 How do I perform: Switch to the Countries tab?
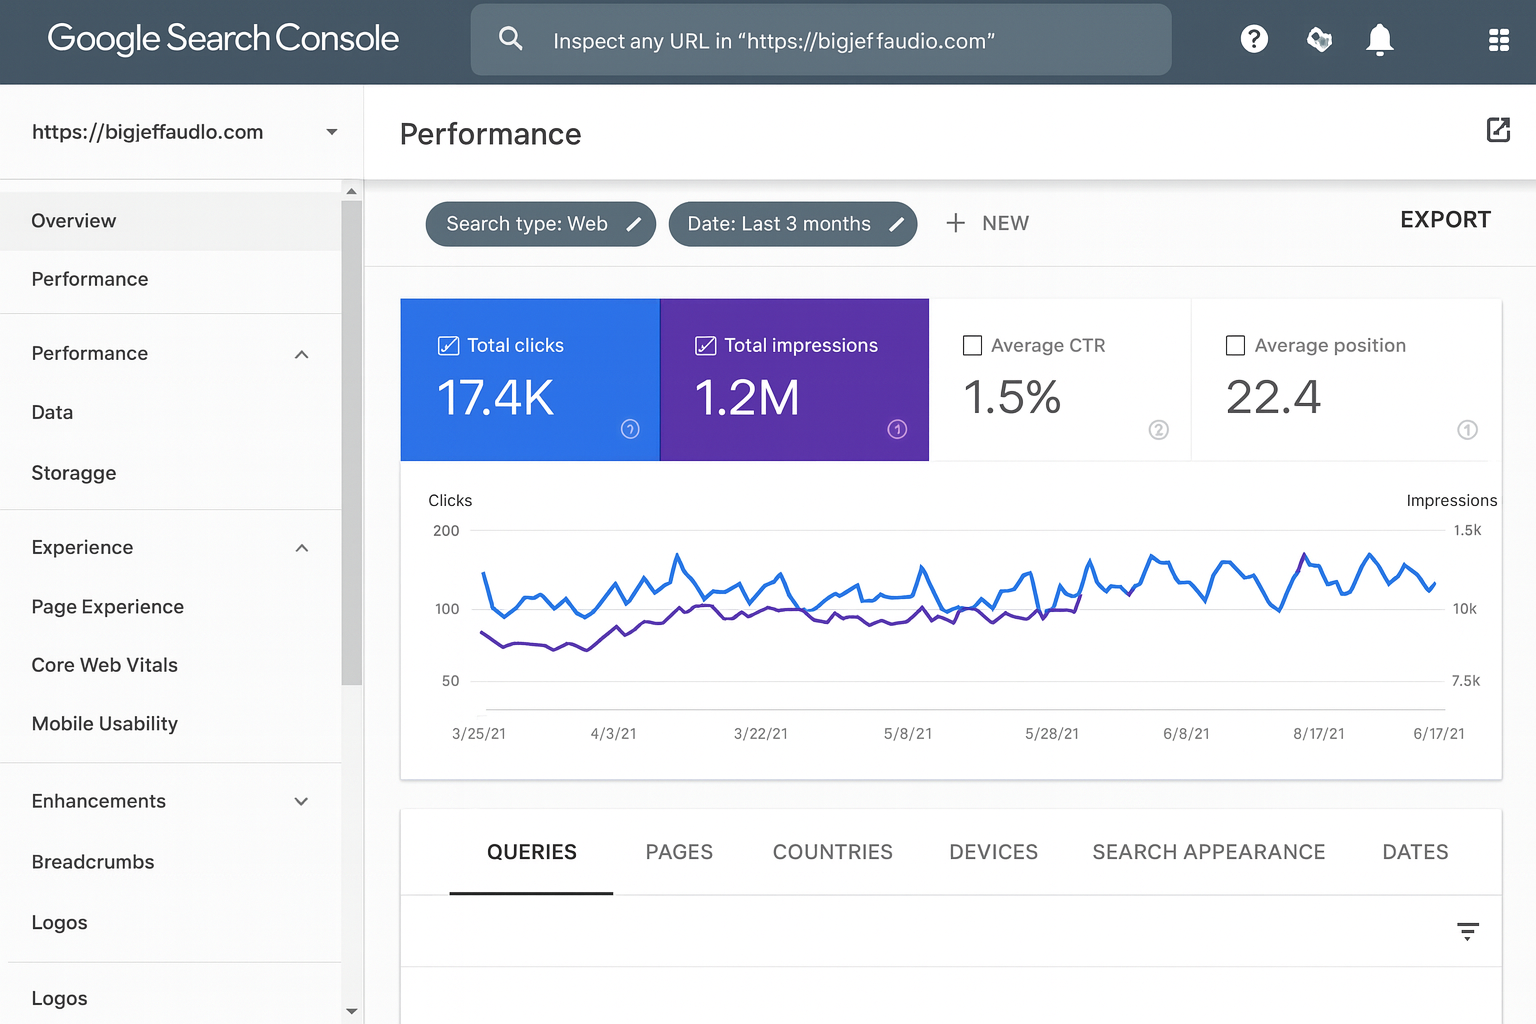(x=832, y=852)
